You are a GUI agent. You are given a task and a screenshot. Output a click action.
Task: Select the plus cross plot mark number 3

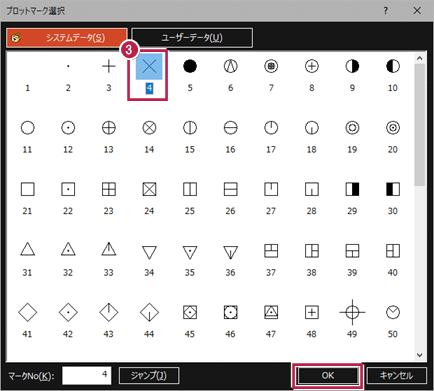[109, 66]
